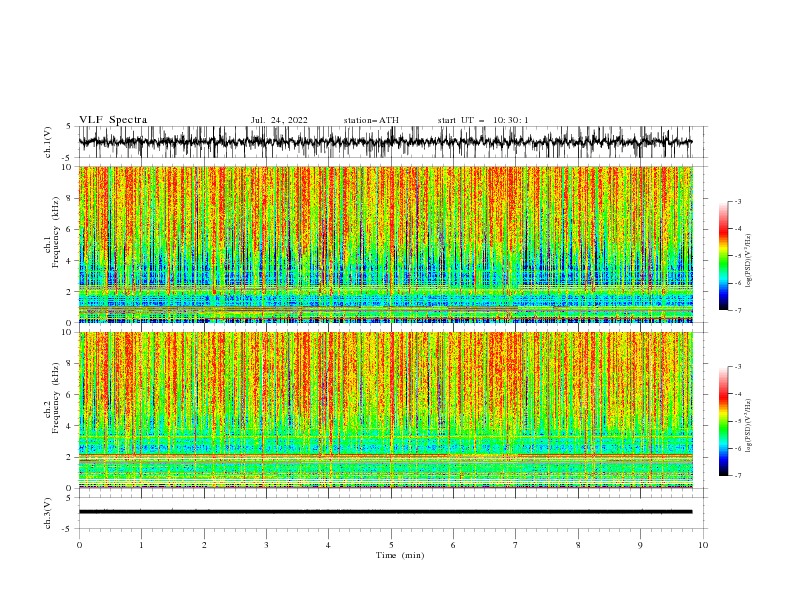Click the log(PSD) label beside ch.1 color bar
792x612 pixels.
[x=749, y=261]
